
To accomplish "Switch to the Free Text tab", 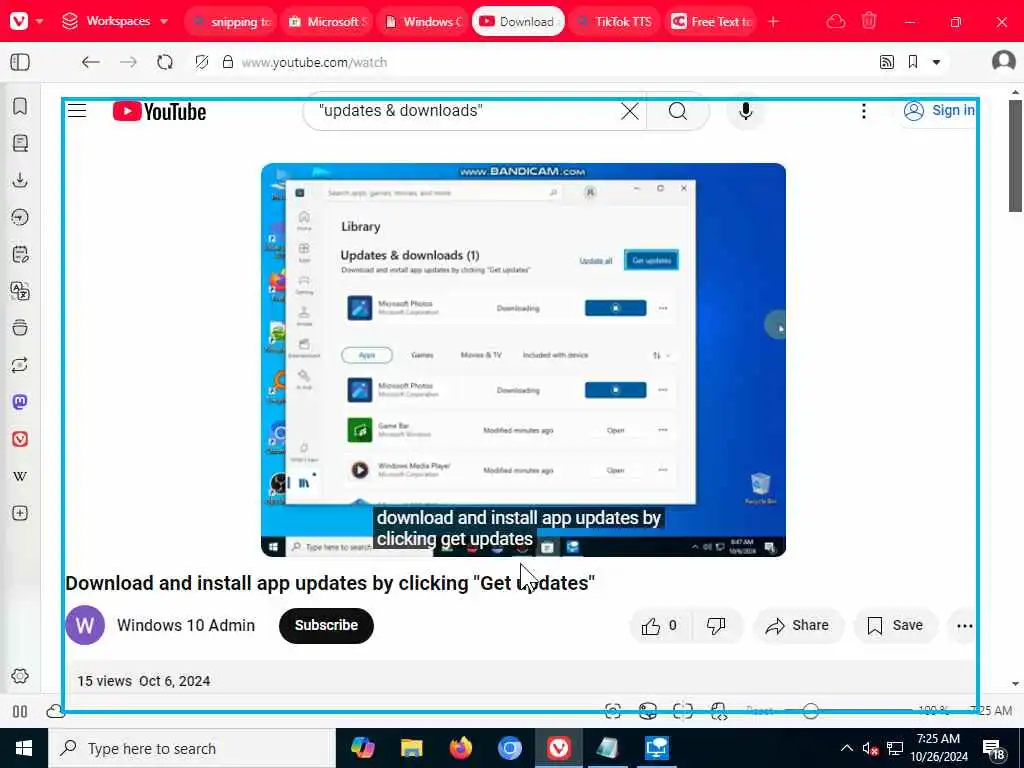I will click(710, 22).
